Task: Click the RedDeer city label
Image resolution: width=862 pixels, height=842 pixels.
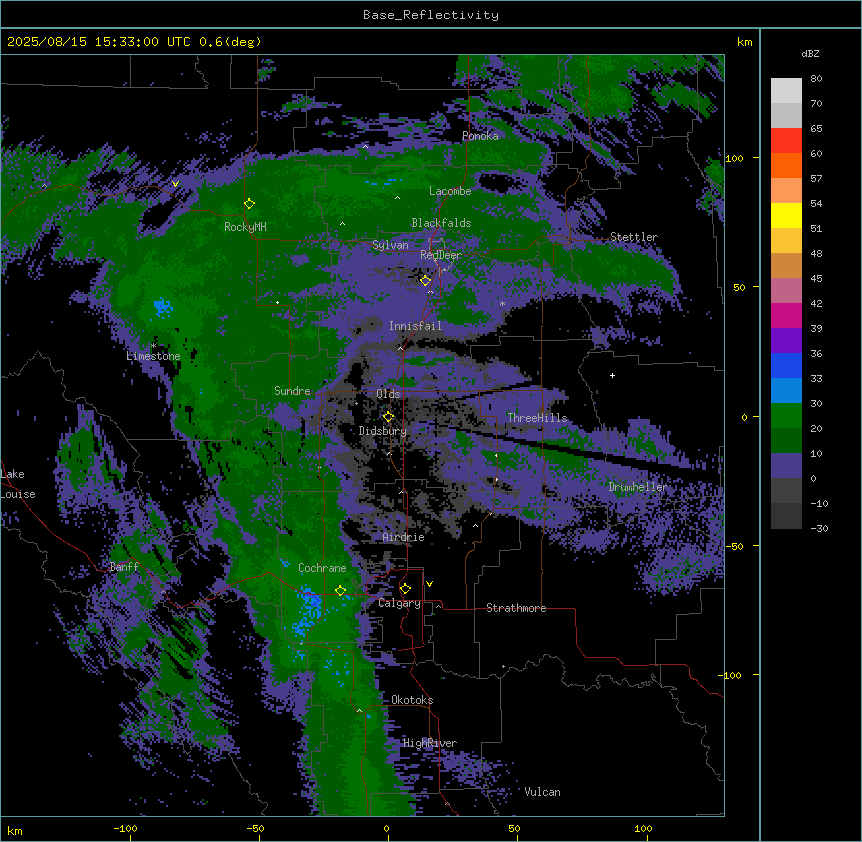Action: coord(441,255)
